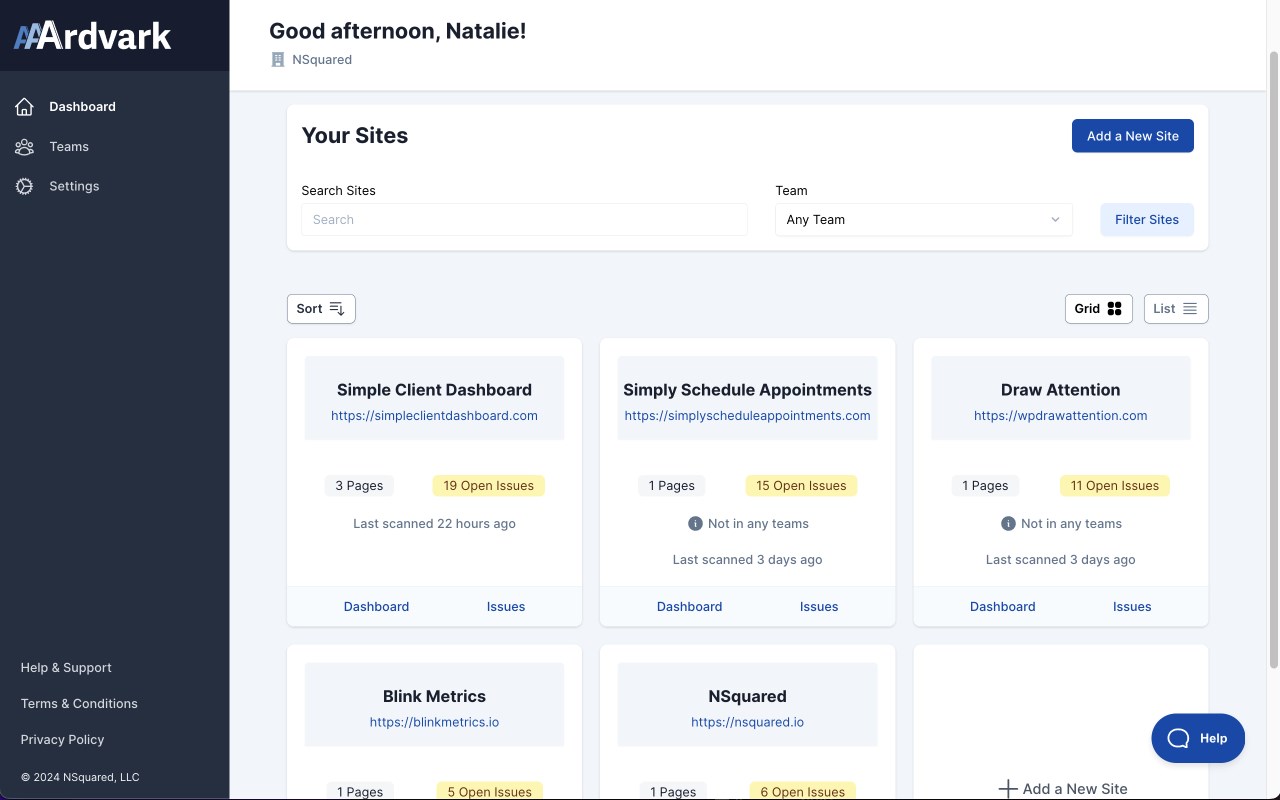The width and height of the screenshot is (1280, 800).
Task: Switch to Grid view
Action: point(1098,309)
